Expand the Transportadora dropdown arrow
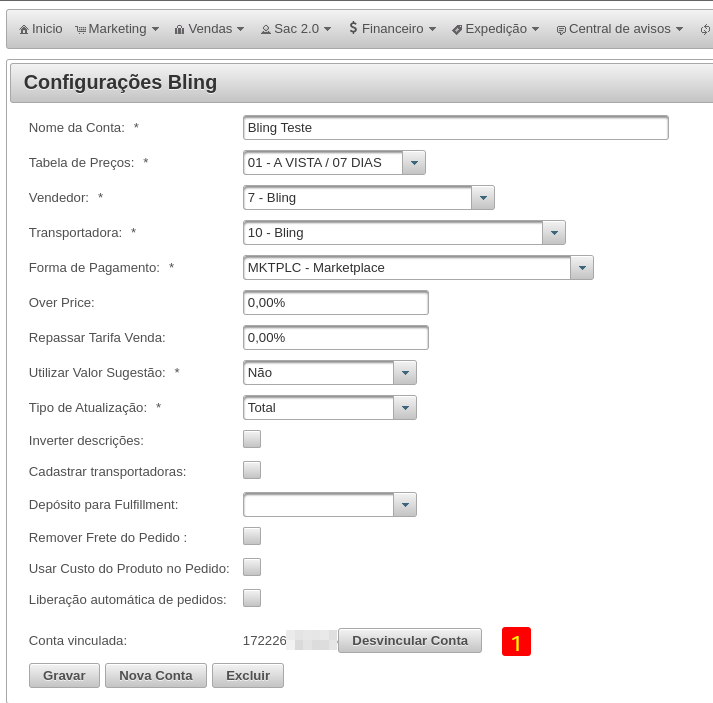The width and height of the screenshot is (713, 703). pos(554,233)
